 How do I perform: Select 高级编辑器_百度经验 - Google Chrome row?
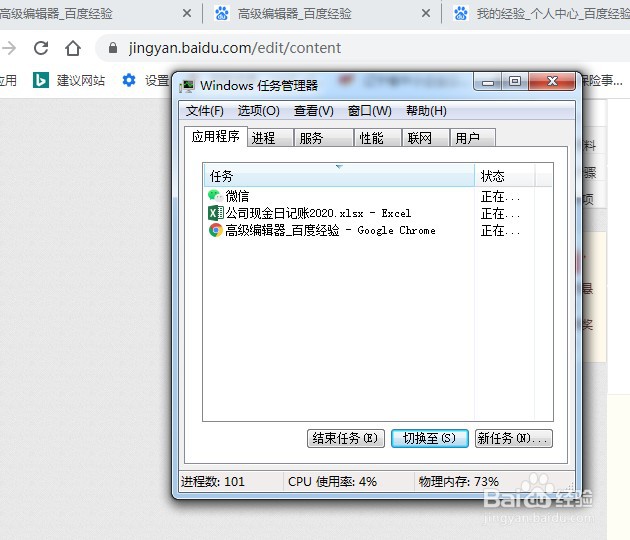coord(378,230)
